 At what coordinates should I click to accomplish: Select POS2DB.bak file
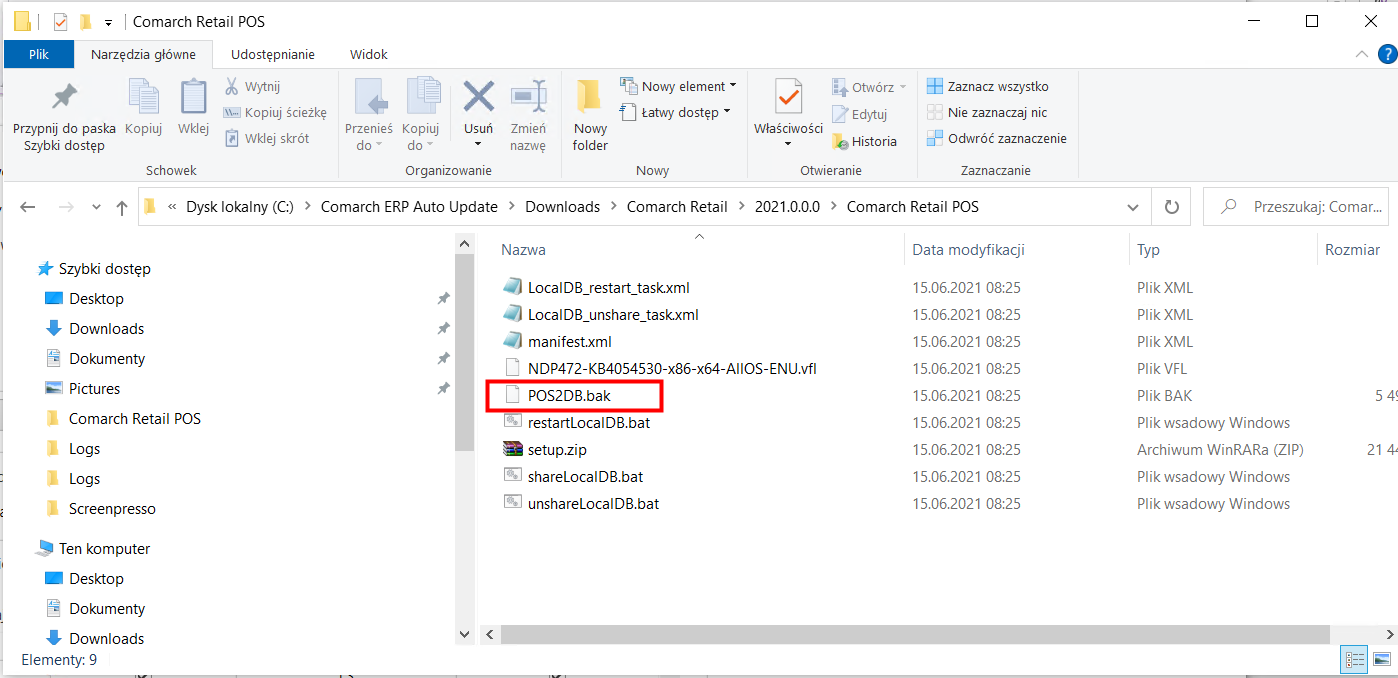pos(569,396)
